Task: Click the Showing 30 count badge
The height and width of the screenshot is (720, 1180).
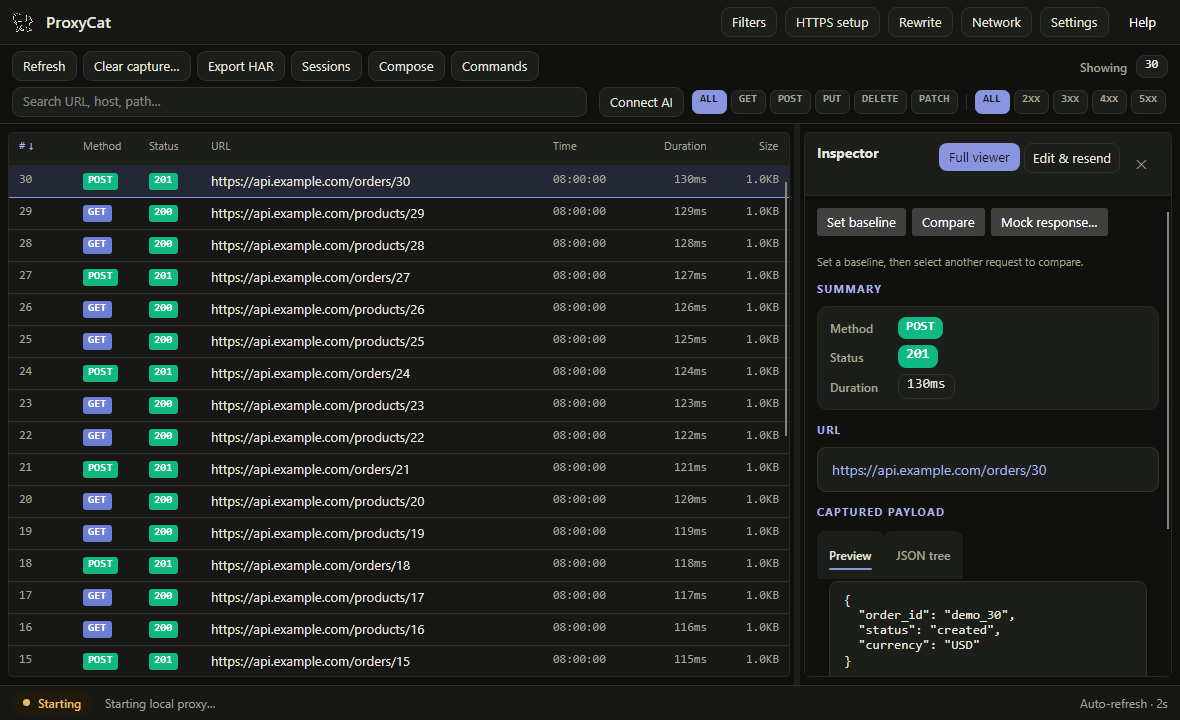Action: point(1151,66)
